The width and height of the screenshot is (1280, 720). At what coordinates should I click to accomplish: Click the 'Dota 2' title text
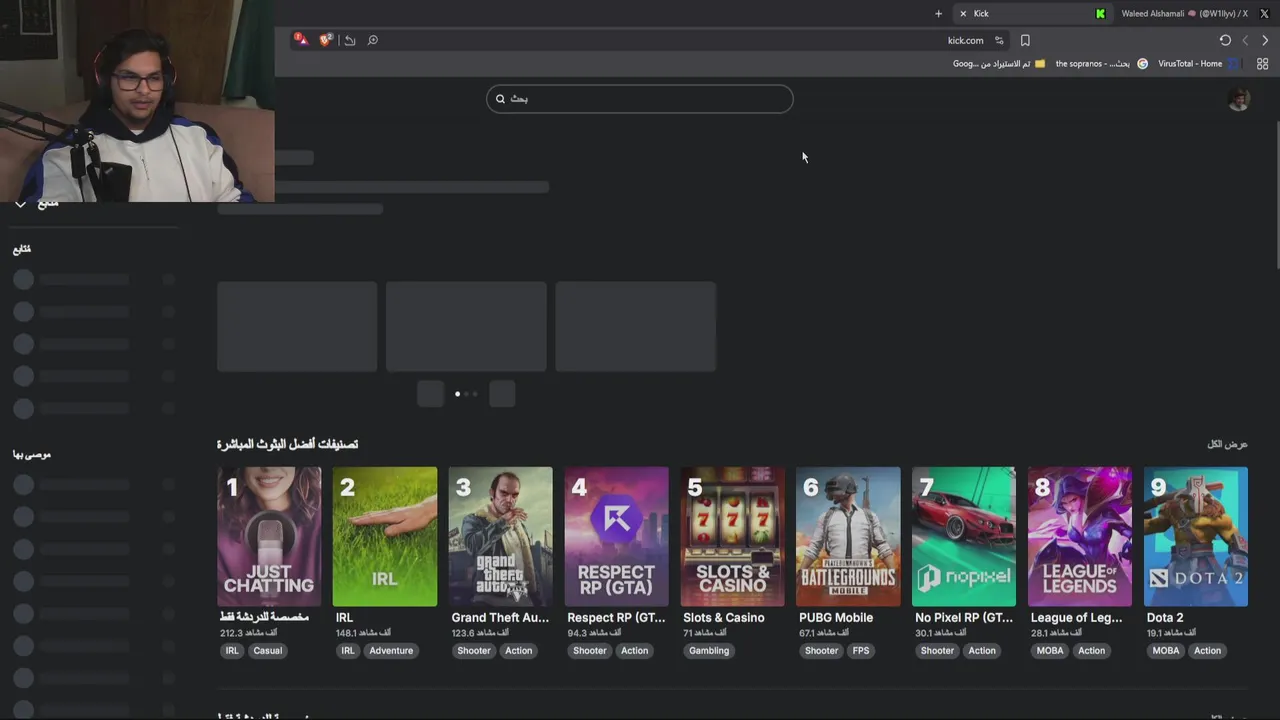[1165, 617]
